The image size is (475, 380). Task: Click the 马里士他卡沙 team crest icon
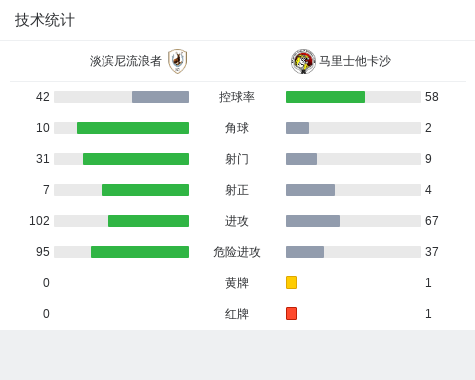click(303, 61)
